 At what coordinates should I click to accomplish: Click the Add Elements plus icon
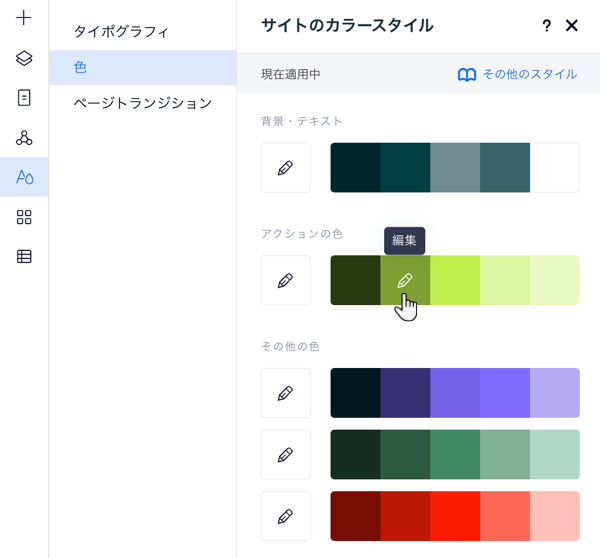coord(24,18)
